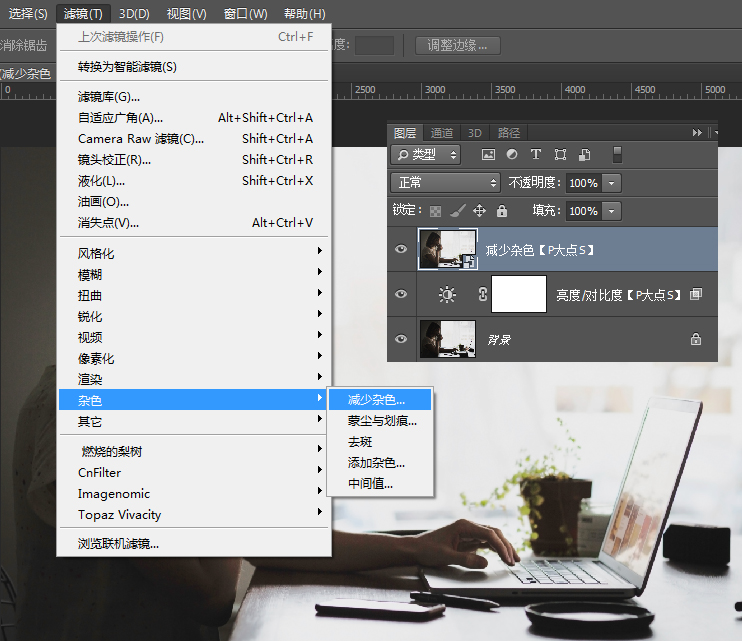Filter layers by shape icon
Viewport: 742px width, 641px height.
pos(560,154)
